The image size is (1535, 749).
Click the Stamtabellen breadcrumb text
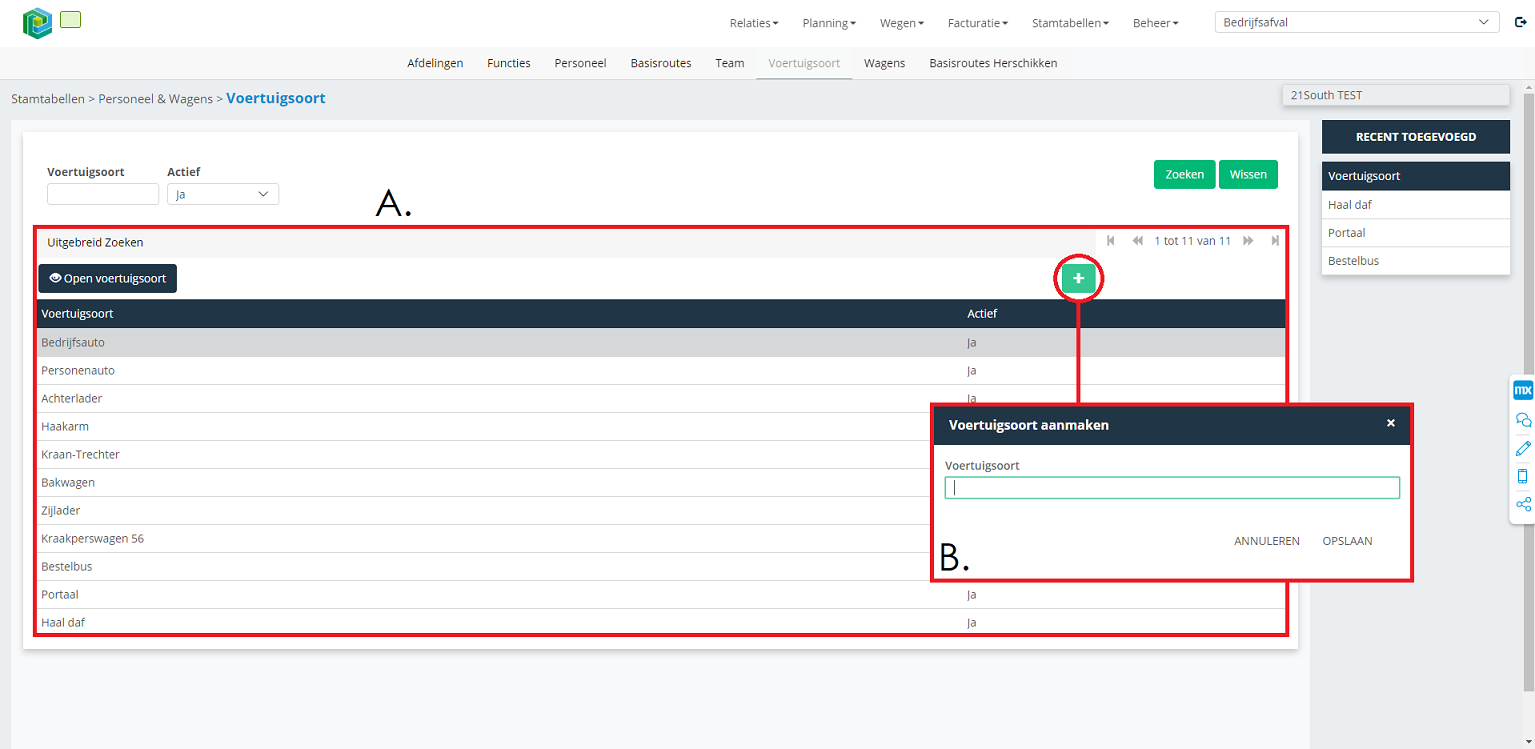(47, 99)
